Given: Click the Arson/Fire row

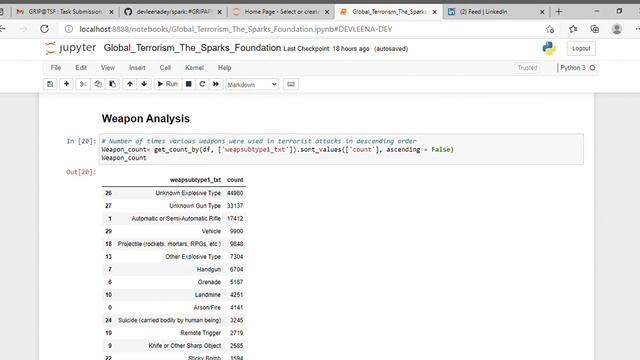Looking at the screenshot, I should [173, 307].
